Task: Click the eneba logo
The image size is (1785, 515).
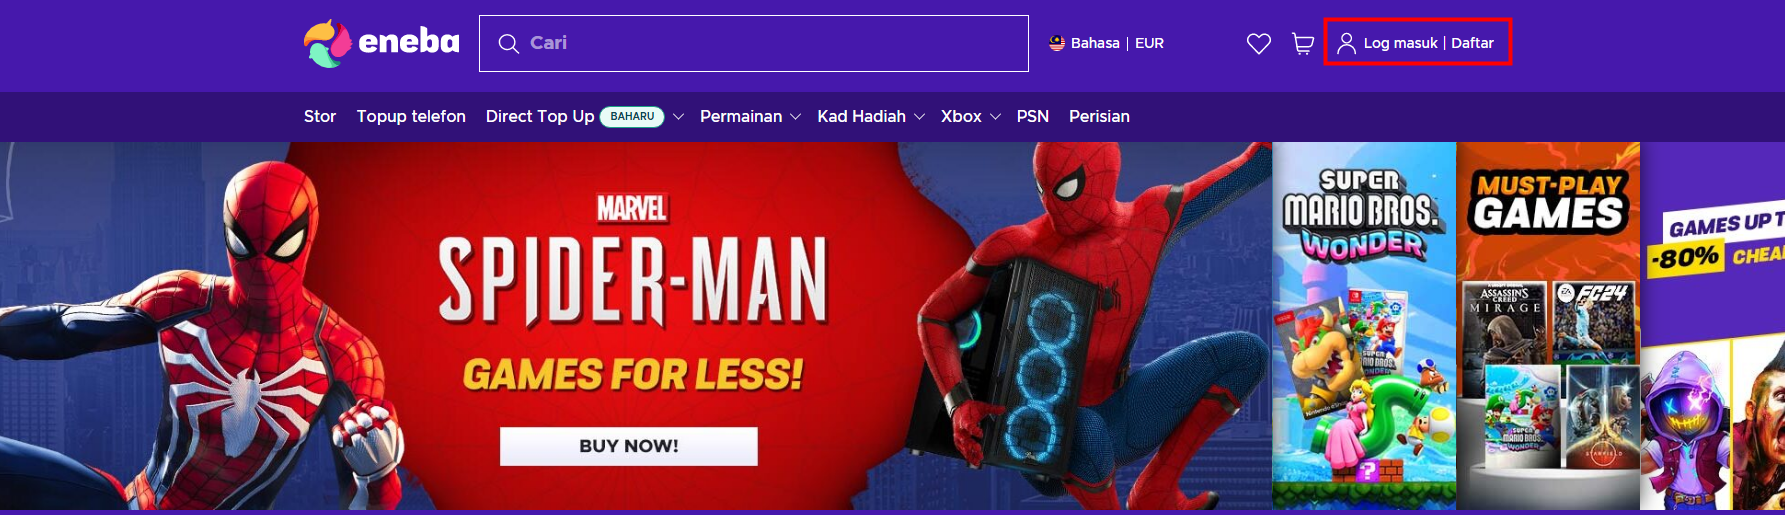Action: pos(382,43)
